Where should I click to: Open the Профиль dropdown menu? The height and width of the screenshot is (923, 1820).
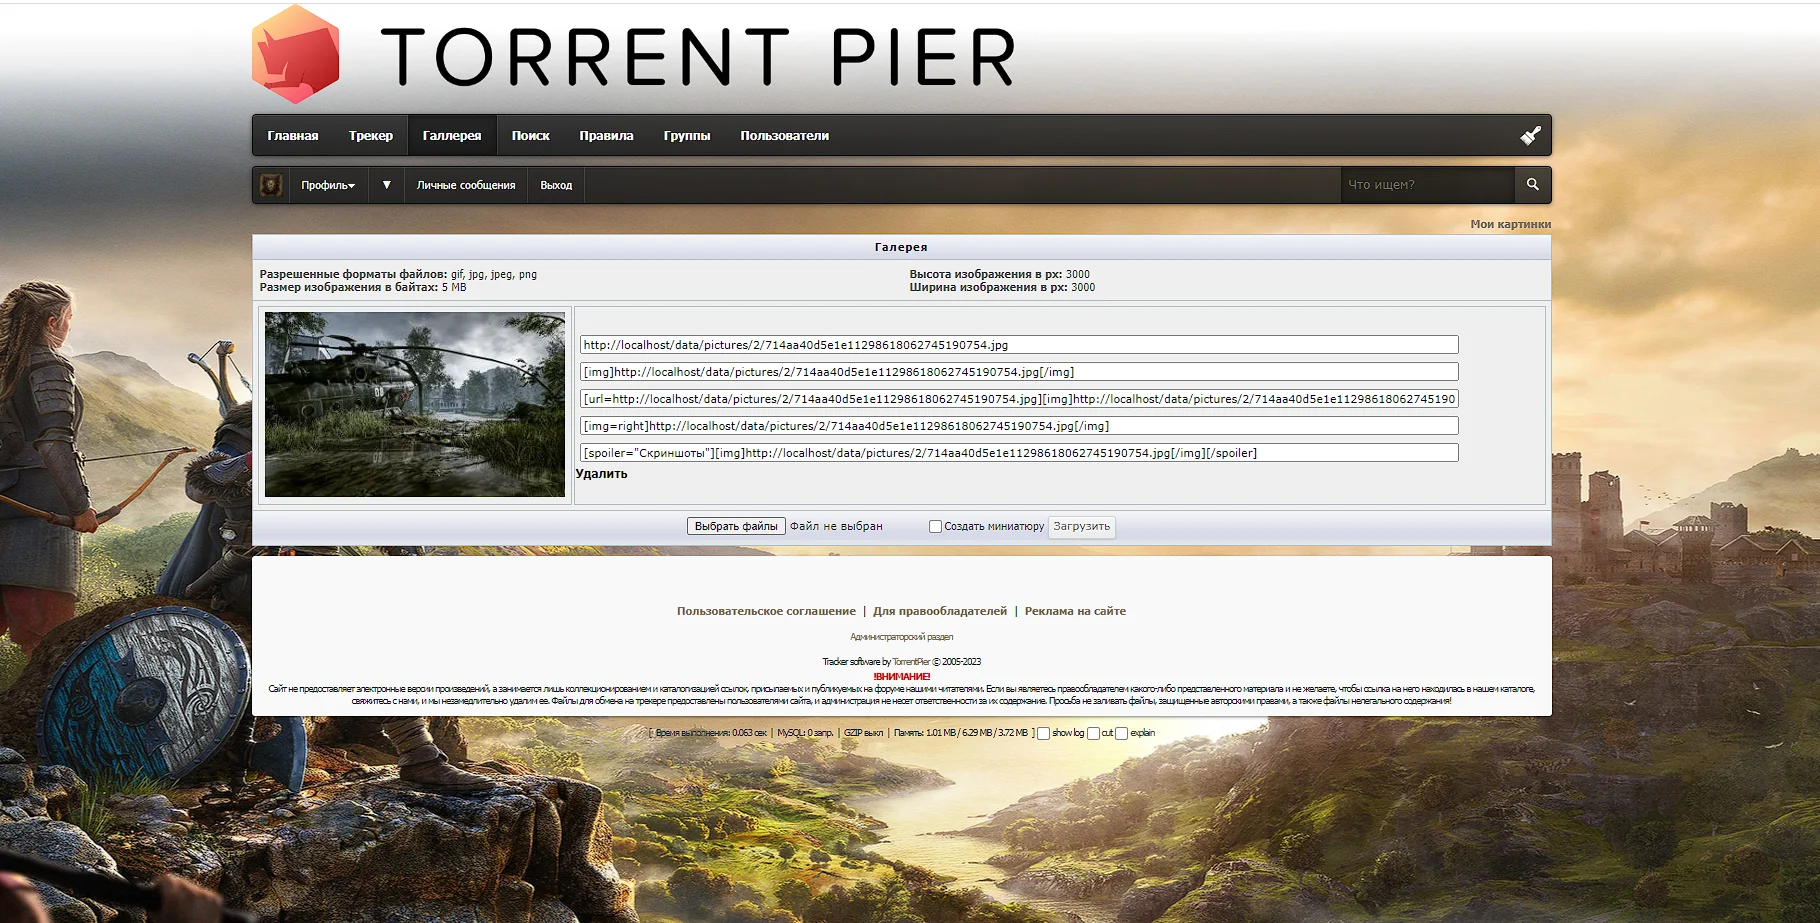point(328,185)
